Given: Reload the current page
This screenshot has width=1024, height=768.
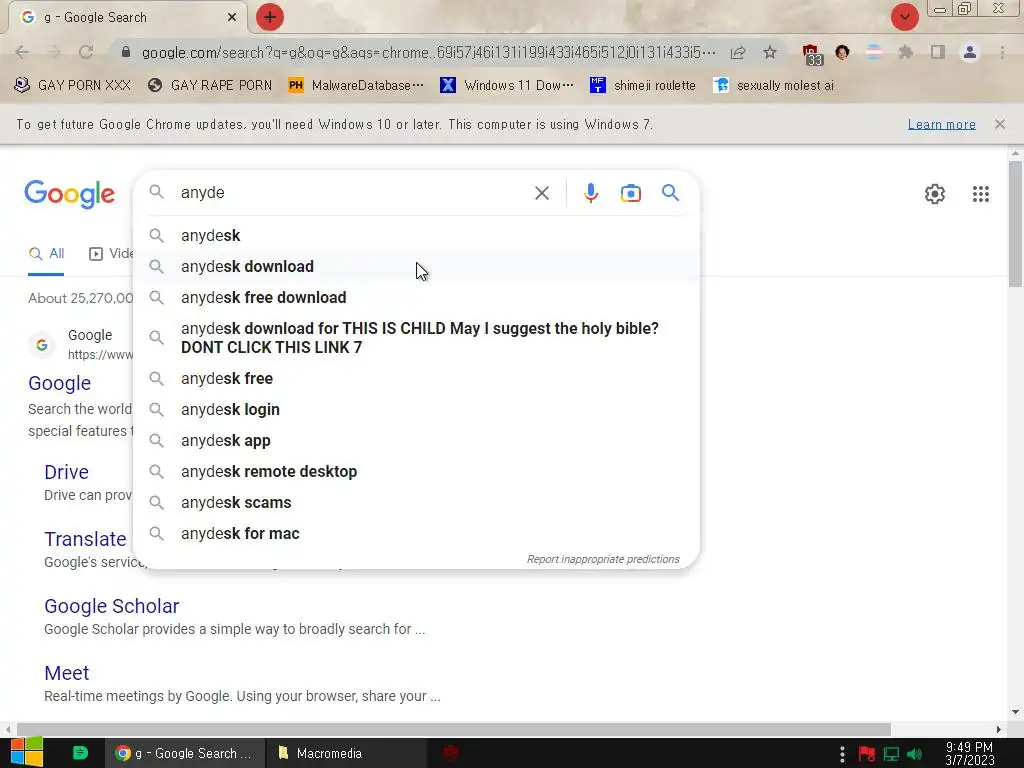Looking at the screenshot, I should coord(86,52).
